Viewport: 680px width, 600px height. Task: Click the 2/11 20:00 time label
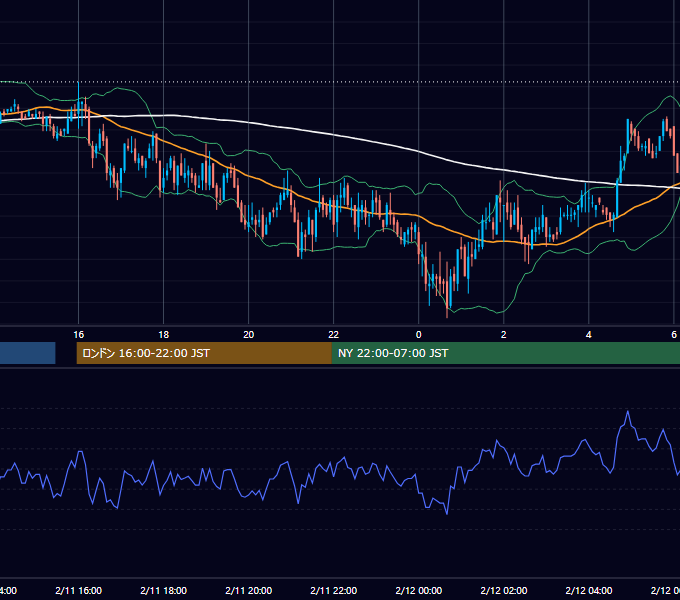pyautogui.click(x=248, y=590)
